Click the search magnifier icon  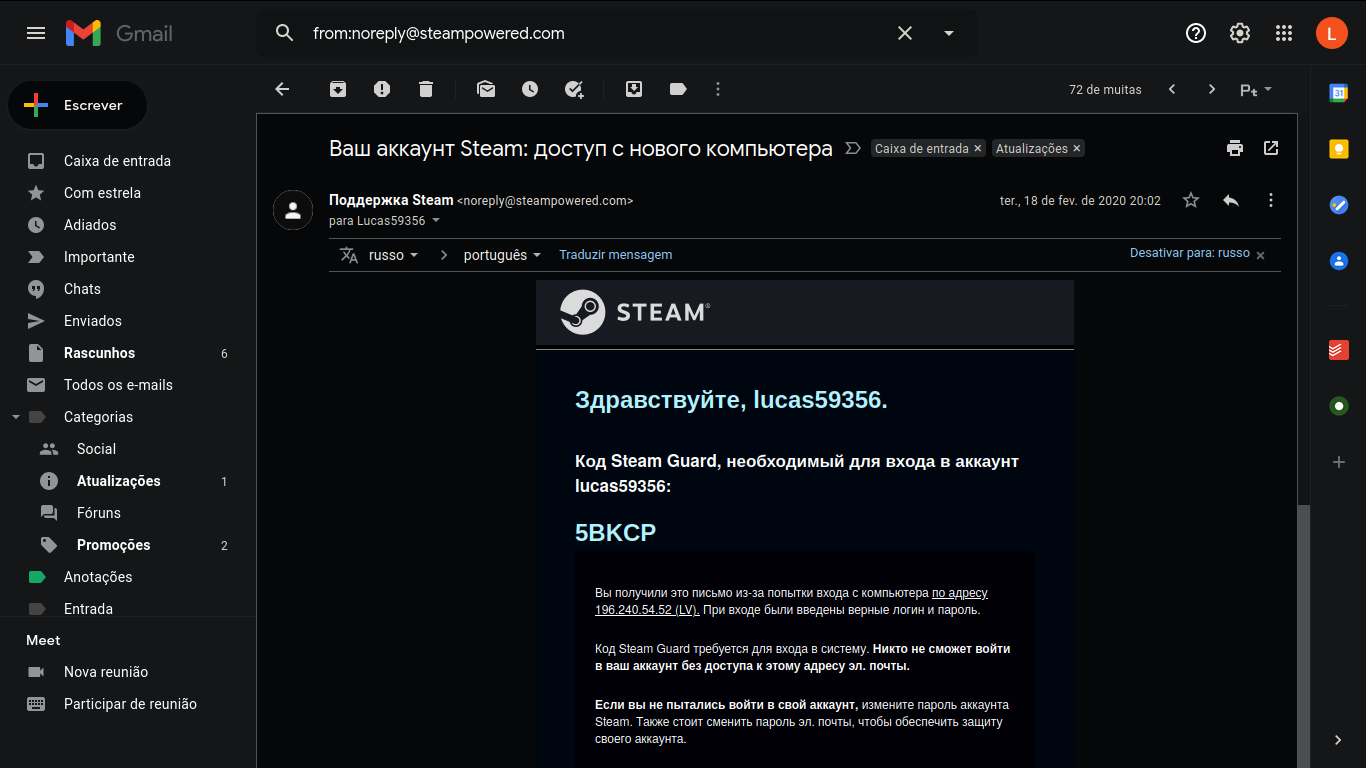(x=285, y=33)
